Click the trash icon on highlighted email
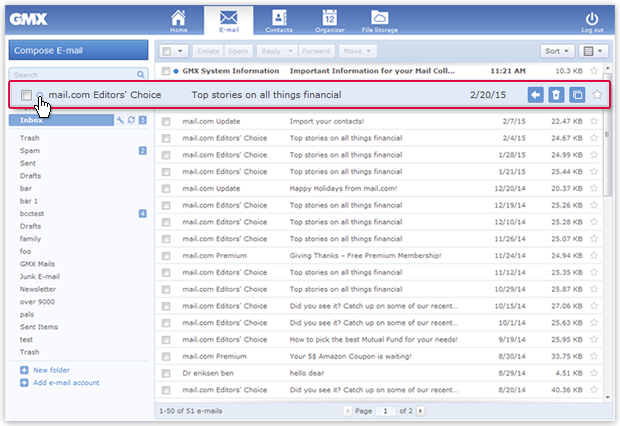This screenshot has height=426, width=620. [x=556, y=95]
